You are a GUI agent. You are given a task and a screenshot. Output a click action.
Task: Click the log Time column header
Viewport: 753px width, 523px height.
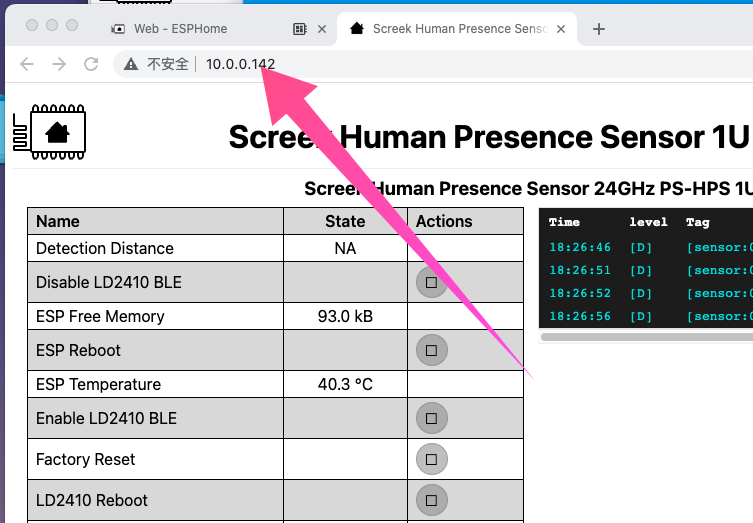pos(564,222)
